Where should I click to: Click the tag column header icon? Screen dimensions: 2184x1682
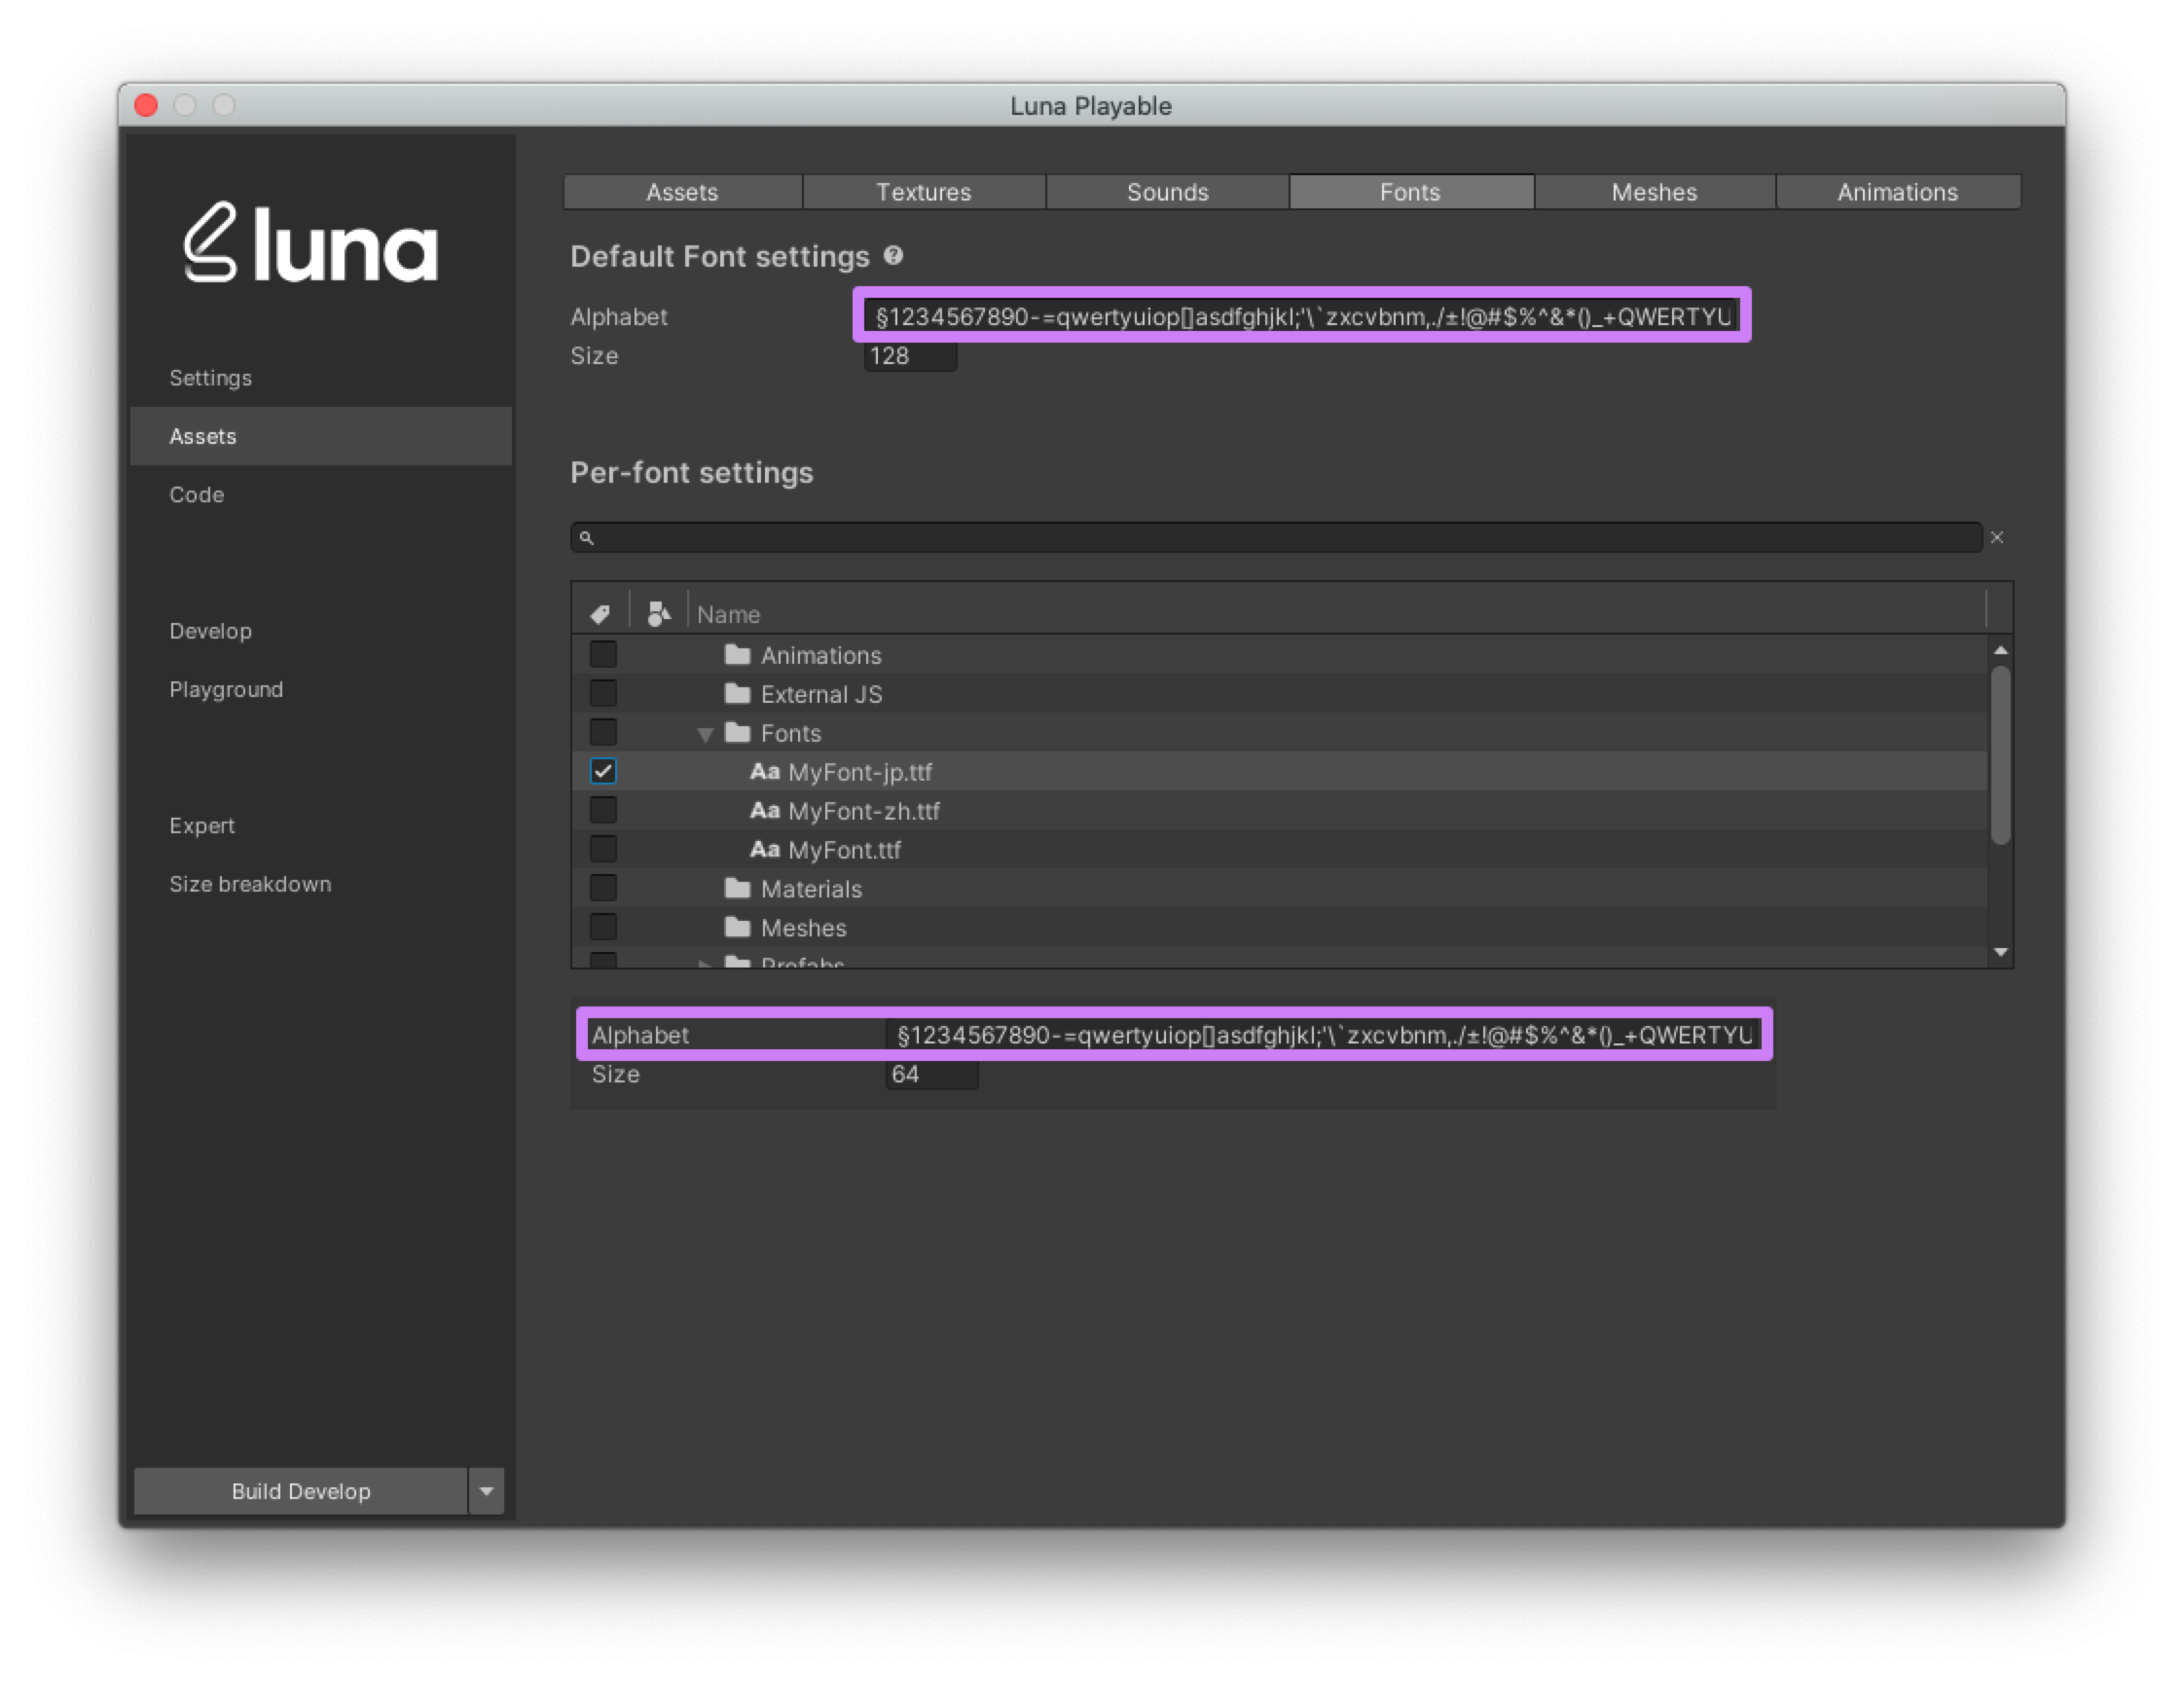[600, 614]
